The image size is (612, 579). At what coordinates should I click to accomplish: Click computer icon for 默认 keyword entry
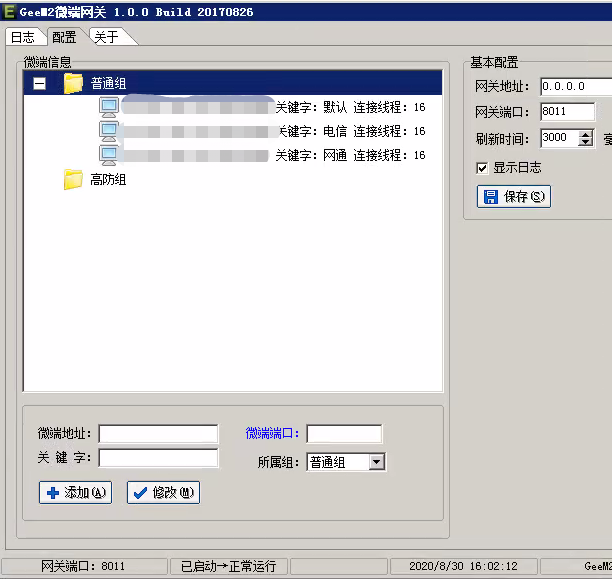pos(109,107)
